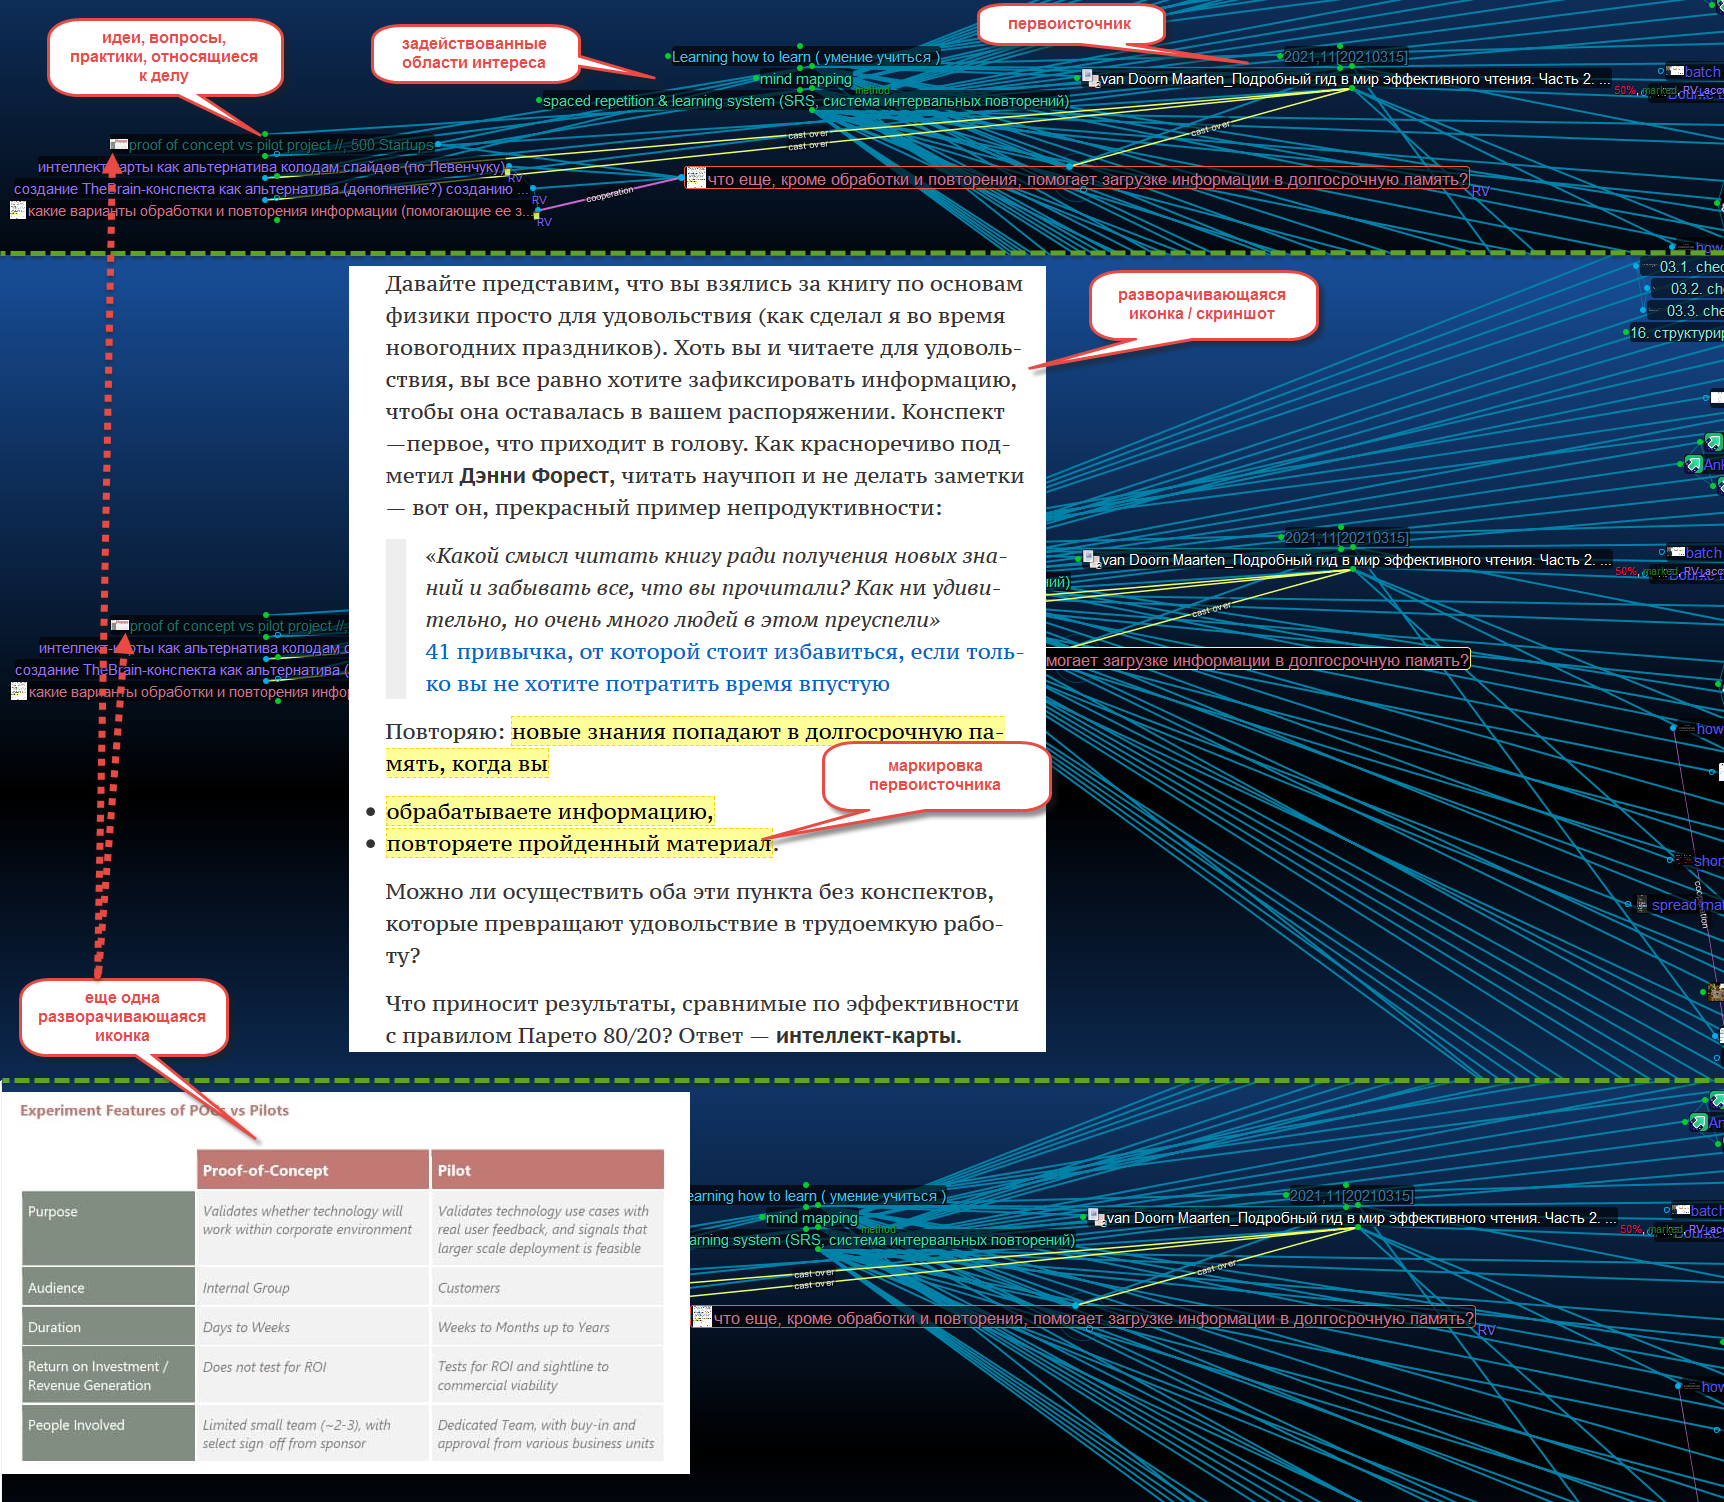Click screenshot icon on "что еще, кроме обработки" thought
Screen dimensions: 1724x1502
[696, 179]
